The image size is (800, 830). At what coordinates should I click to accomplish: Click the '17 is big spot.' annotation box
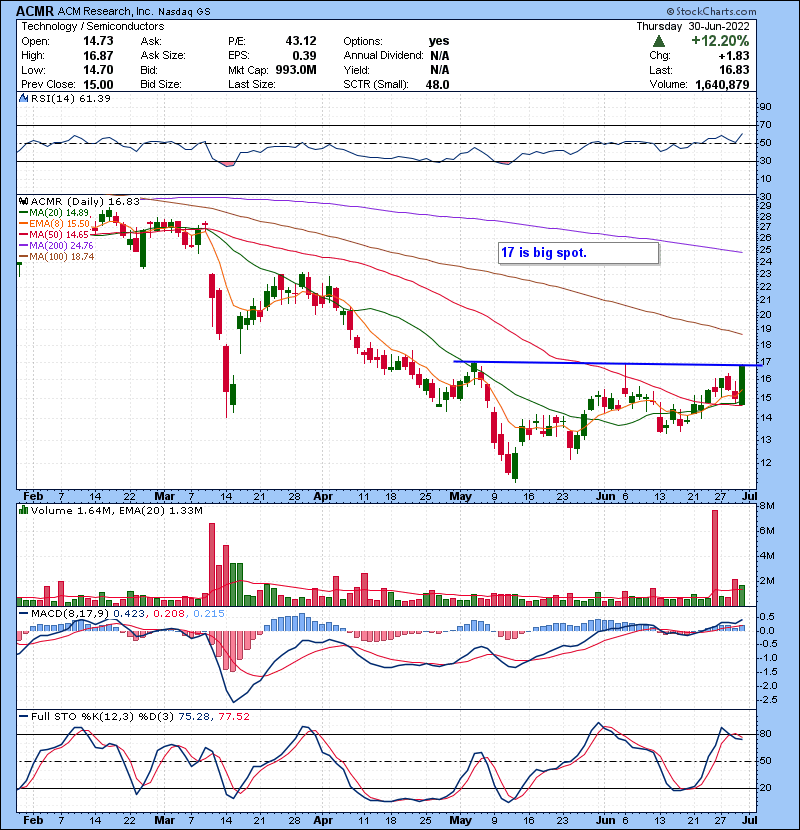tap(579, 253)
